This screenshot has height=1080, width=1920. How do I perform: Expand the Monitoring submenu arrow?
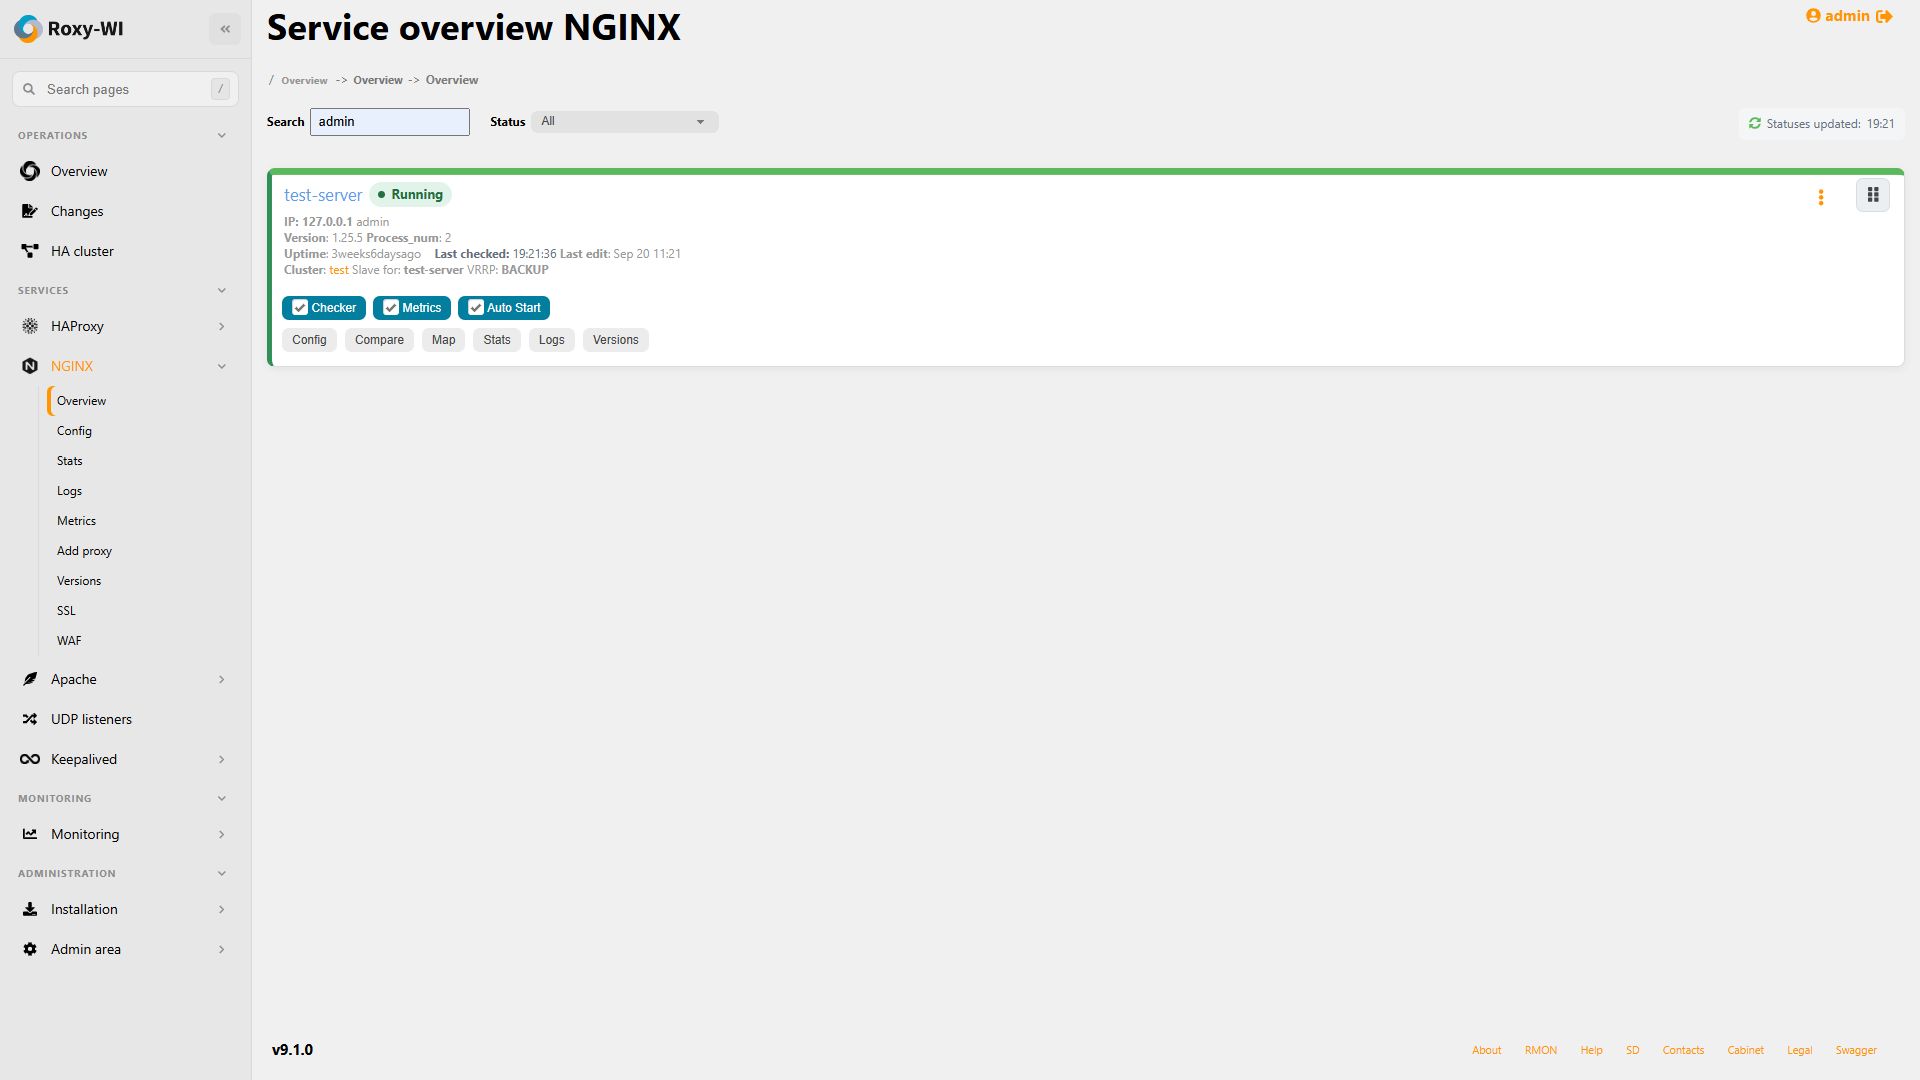tap(221, 834)
